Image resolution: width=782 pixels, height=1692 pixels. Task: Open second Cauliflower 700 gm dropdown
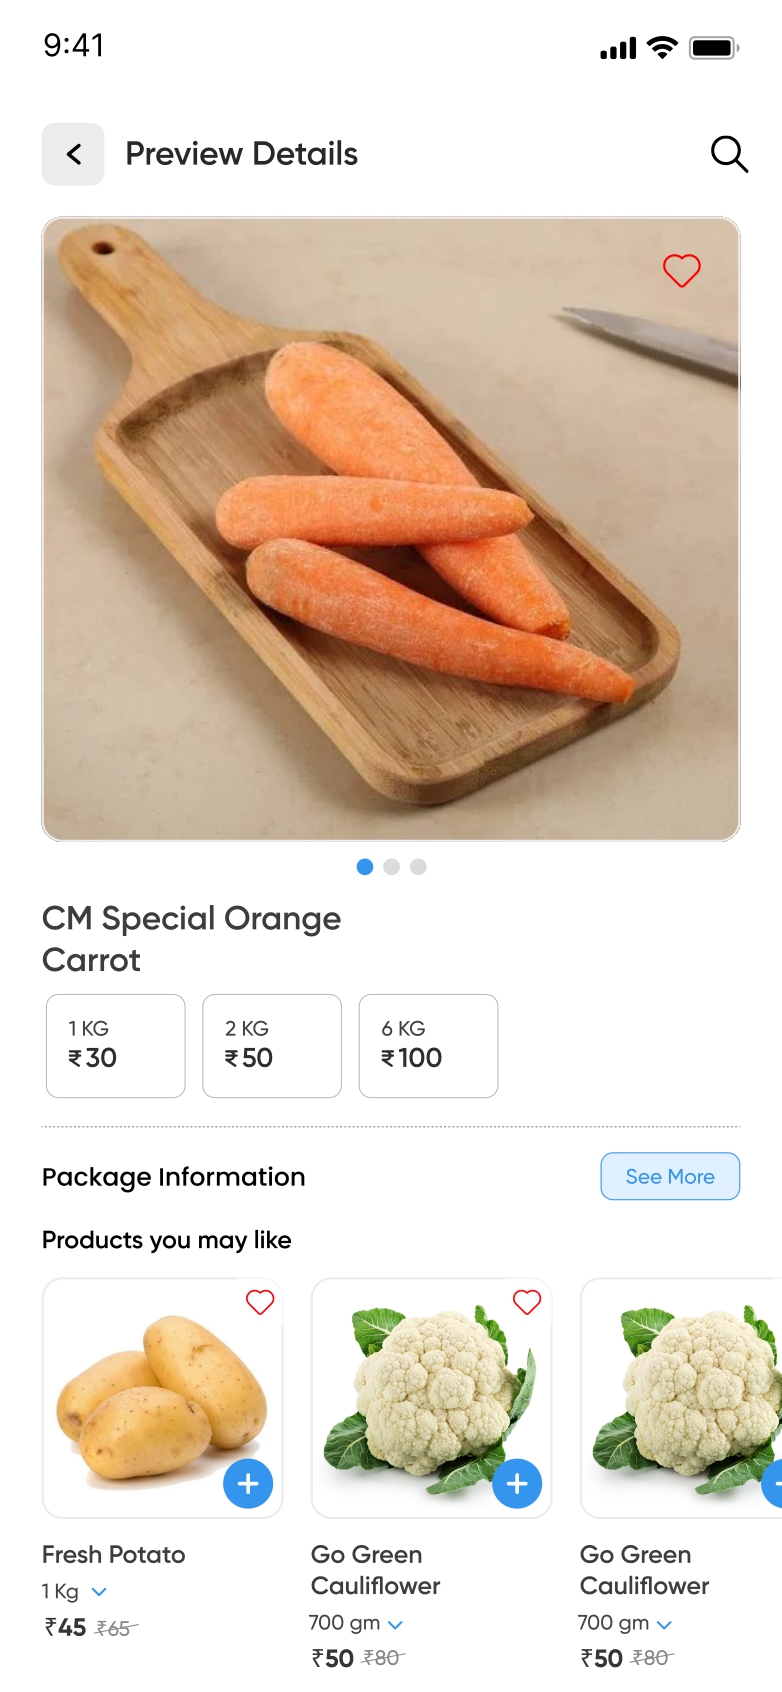(664, 1624)
